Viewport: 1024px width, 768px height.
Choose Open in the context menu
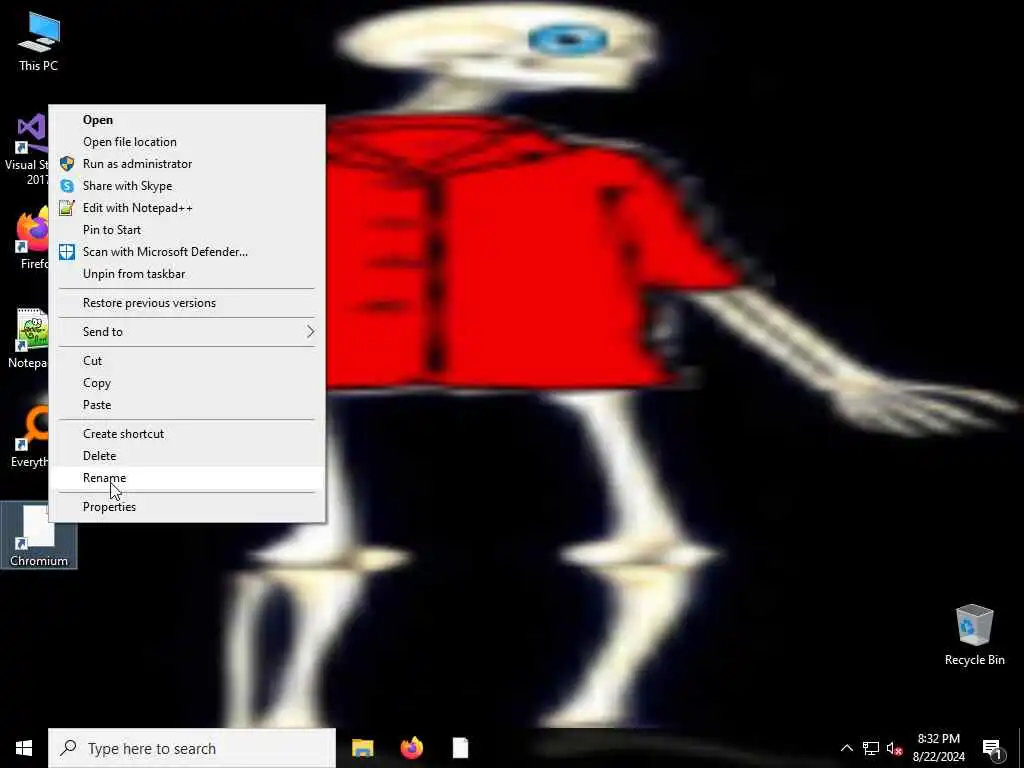pyautogui.click(x=187, y=120)
